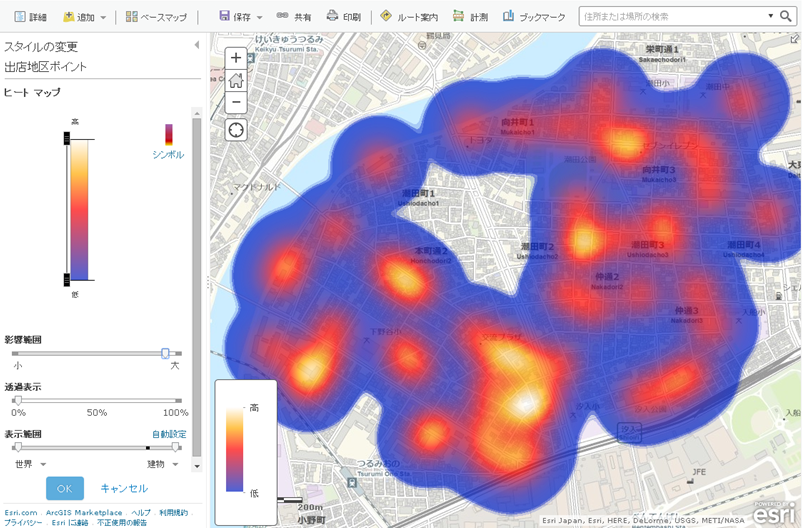The width and height of the screenshot is (803, 528).
Task: Open the ブックマーク bookmarks menu
Action: (x=534, y=17)
